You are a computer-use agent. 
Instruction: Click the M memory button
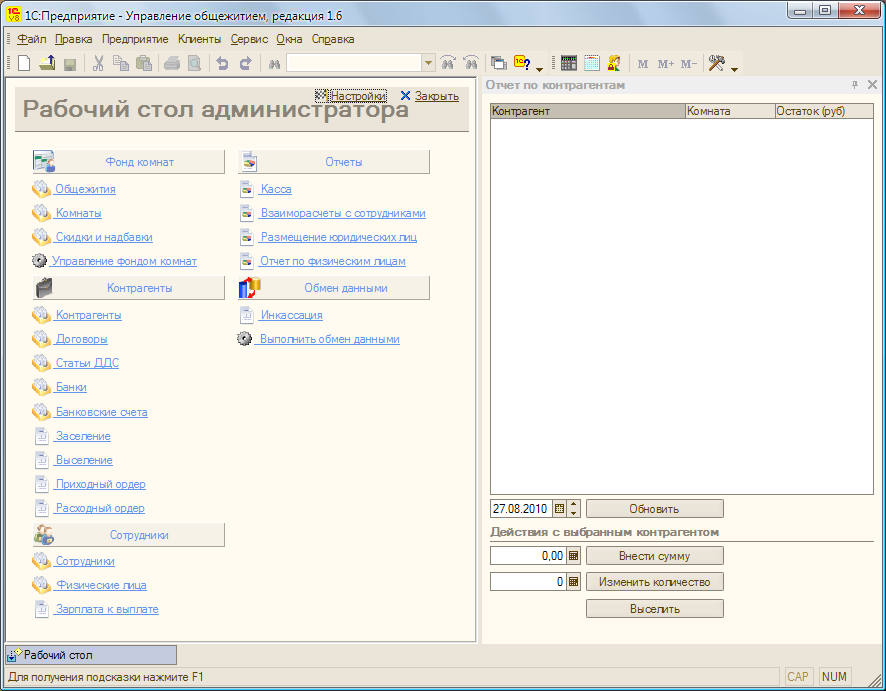click(x=642, y=64)
